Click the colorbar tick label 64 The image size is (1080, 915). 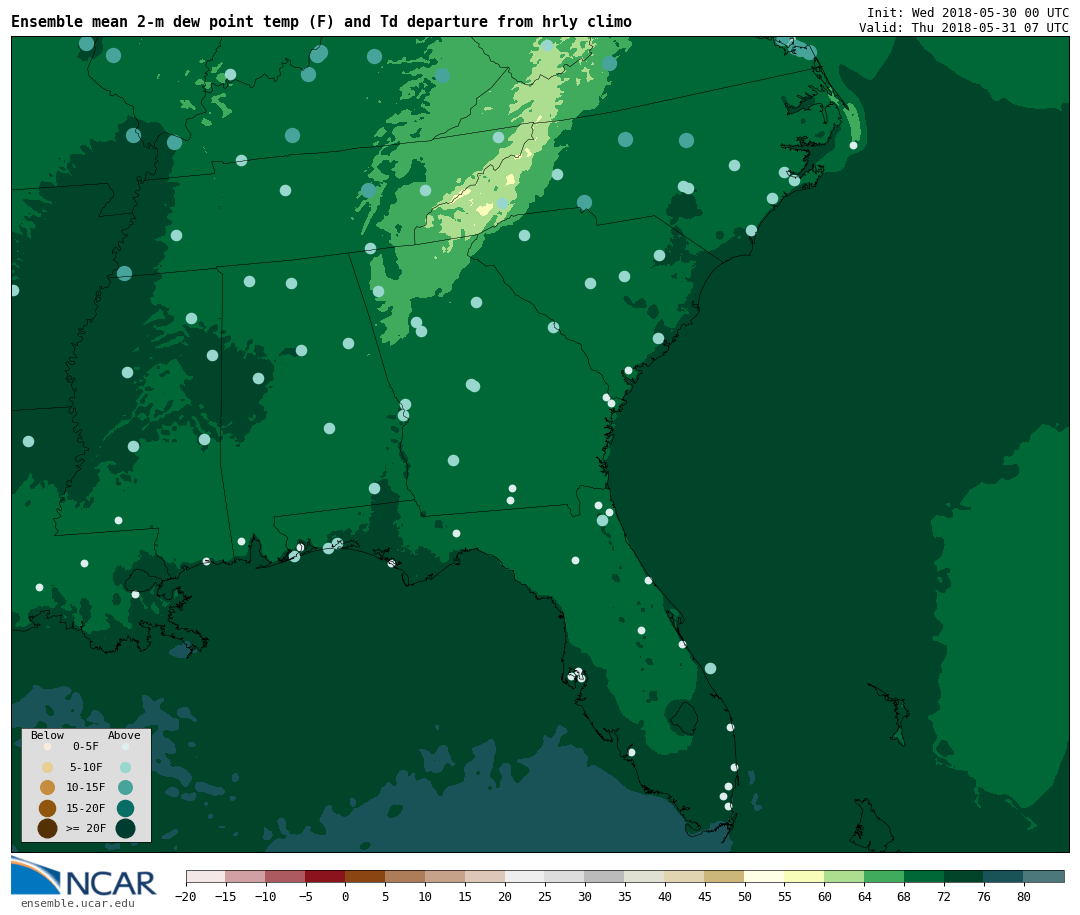pos(864,896)
